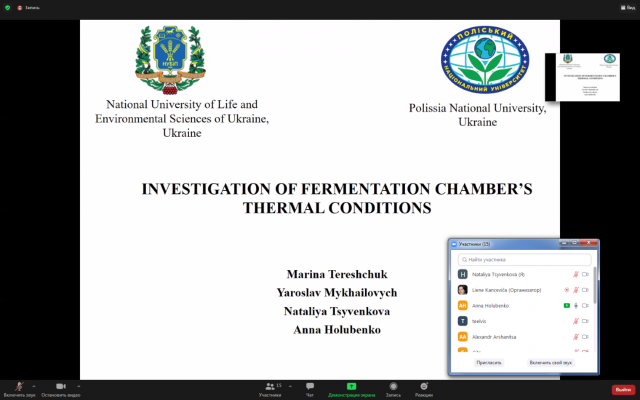Click the participants list vertical scrollbar
Screen dimensions: 640x400
tap(595, 286)
